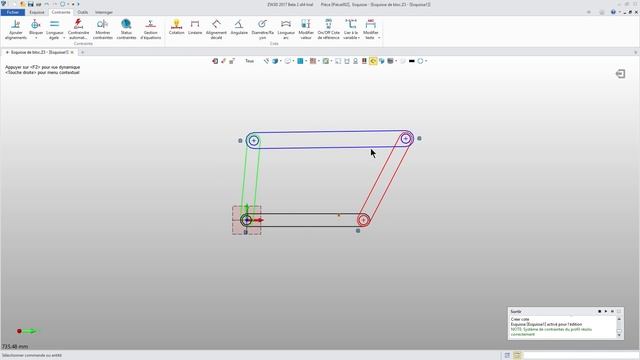Click the help icon in title bar
The image size is (640, 360).
click(x=613, y=12)
